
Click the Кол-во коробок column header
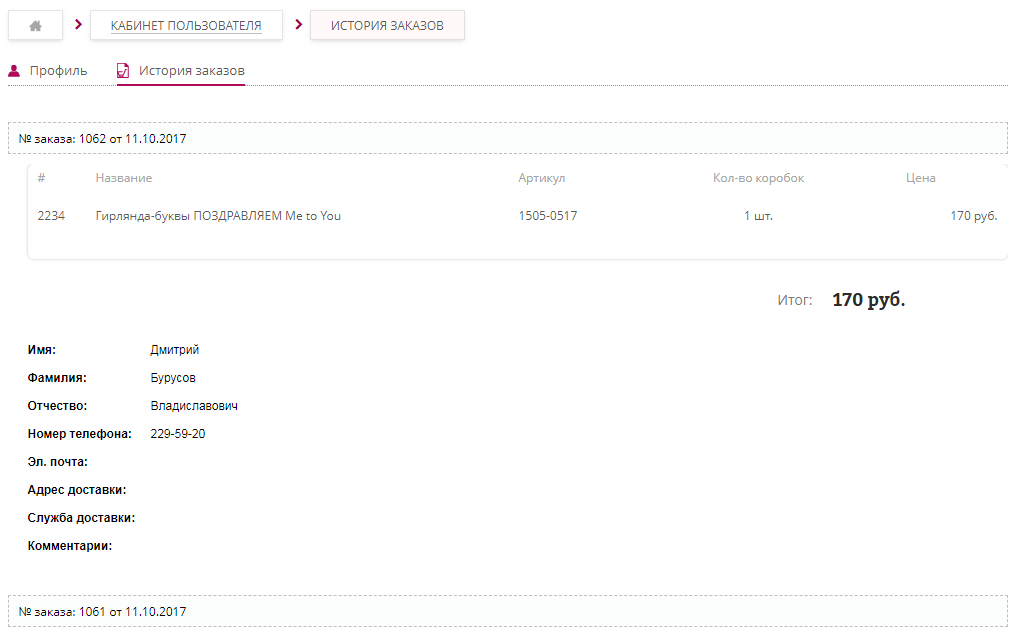tap(758, 178)
